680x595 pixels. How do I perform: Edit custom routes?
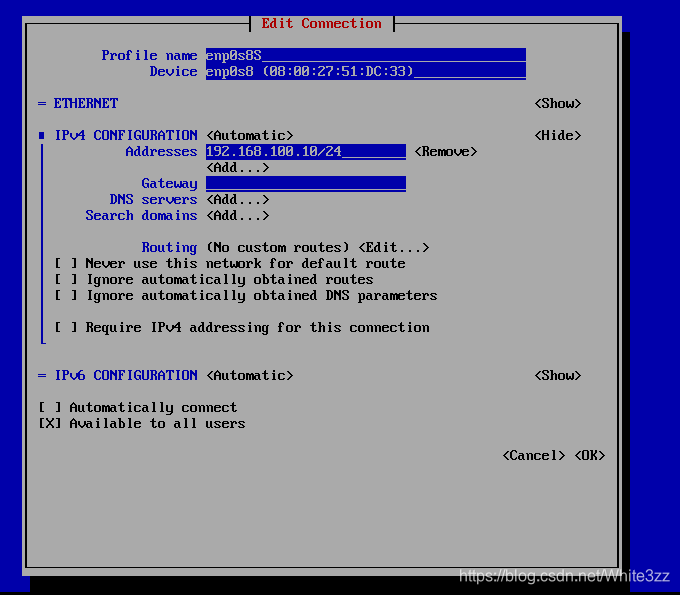pos(394,248)
